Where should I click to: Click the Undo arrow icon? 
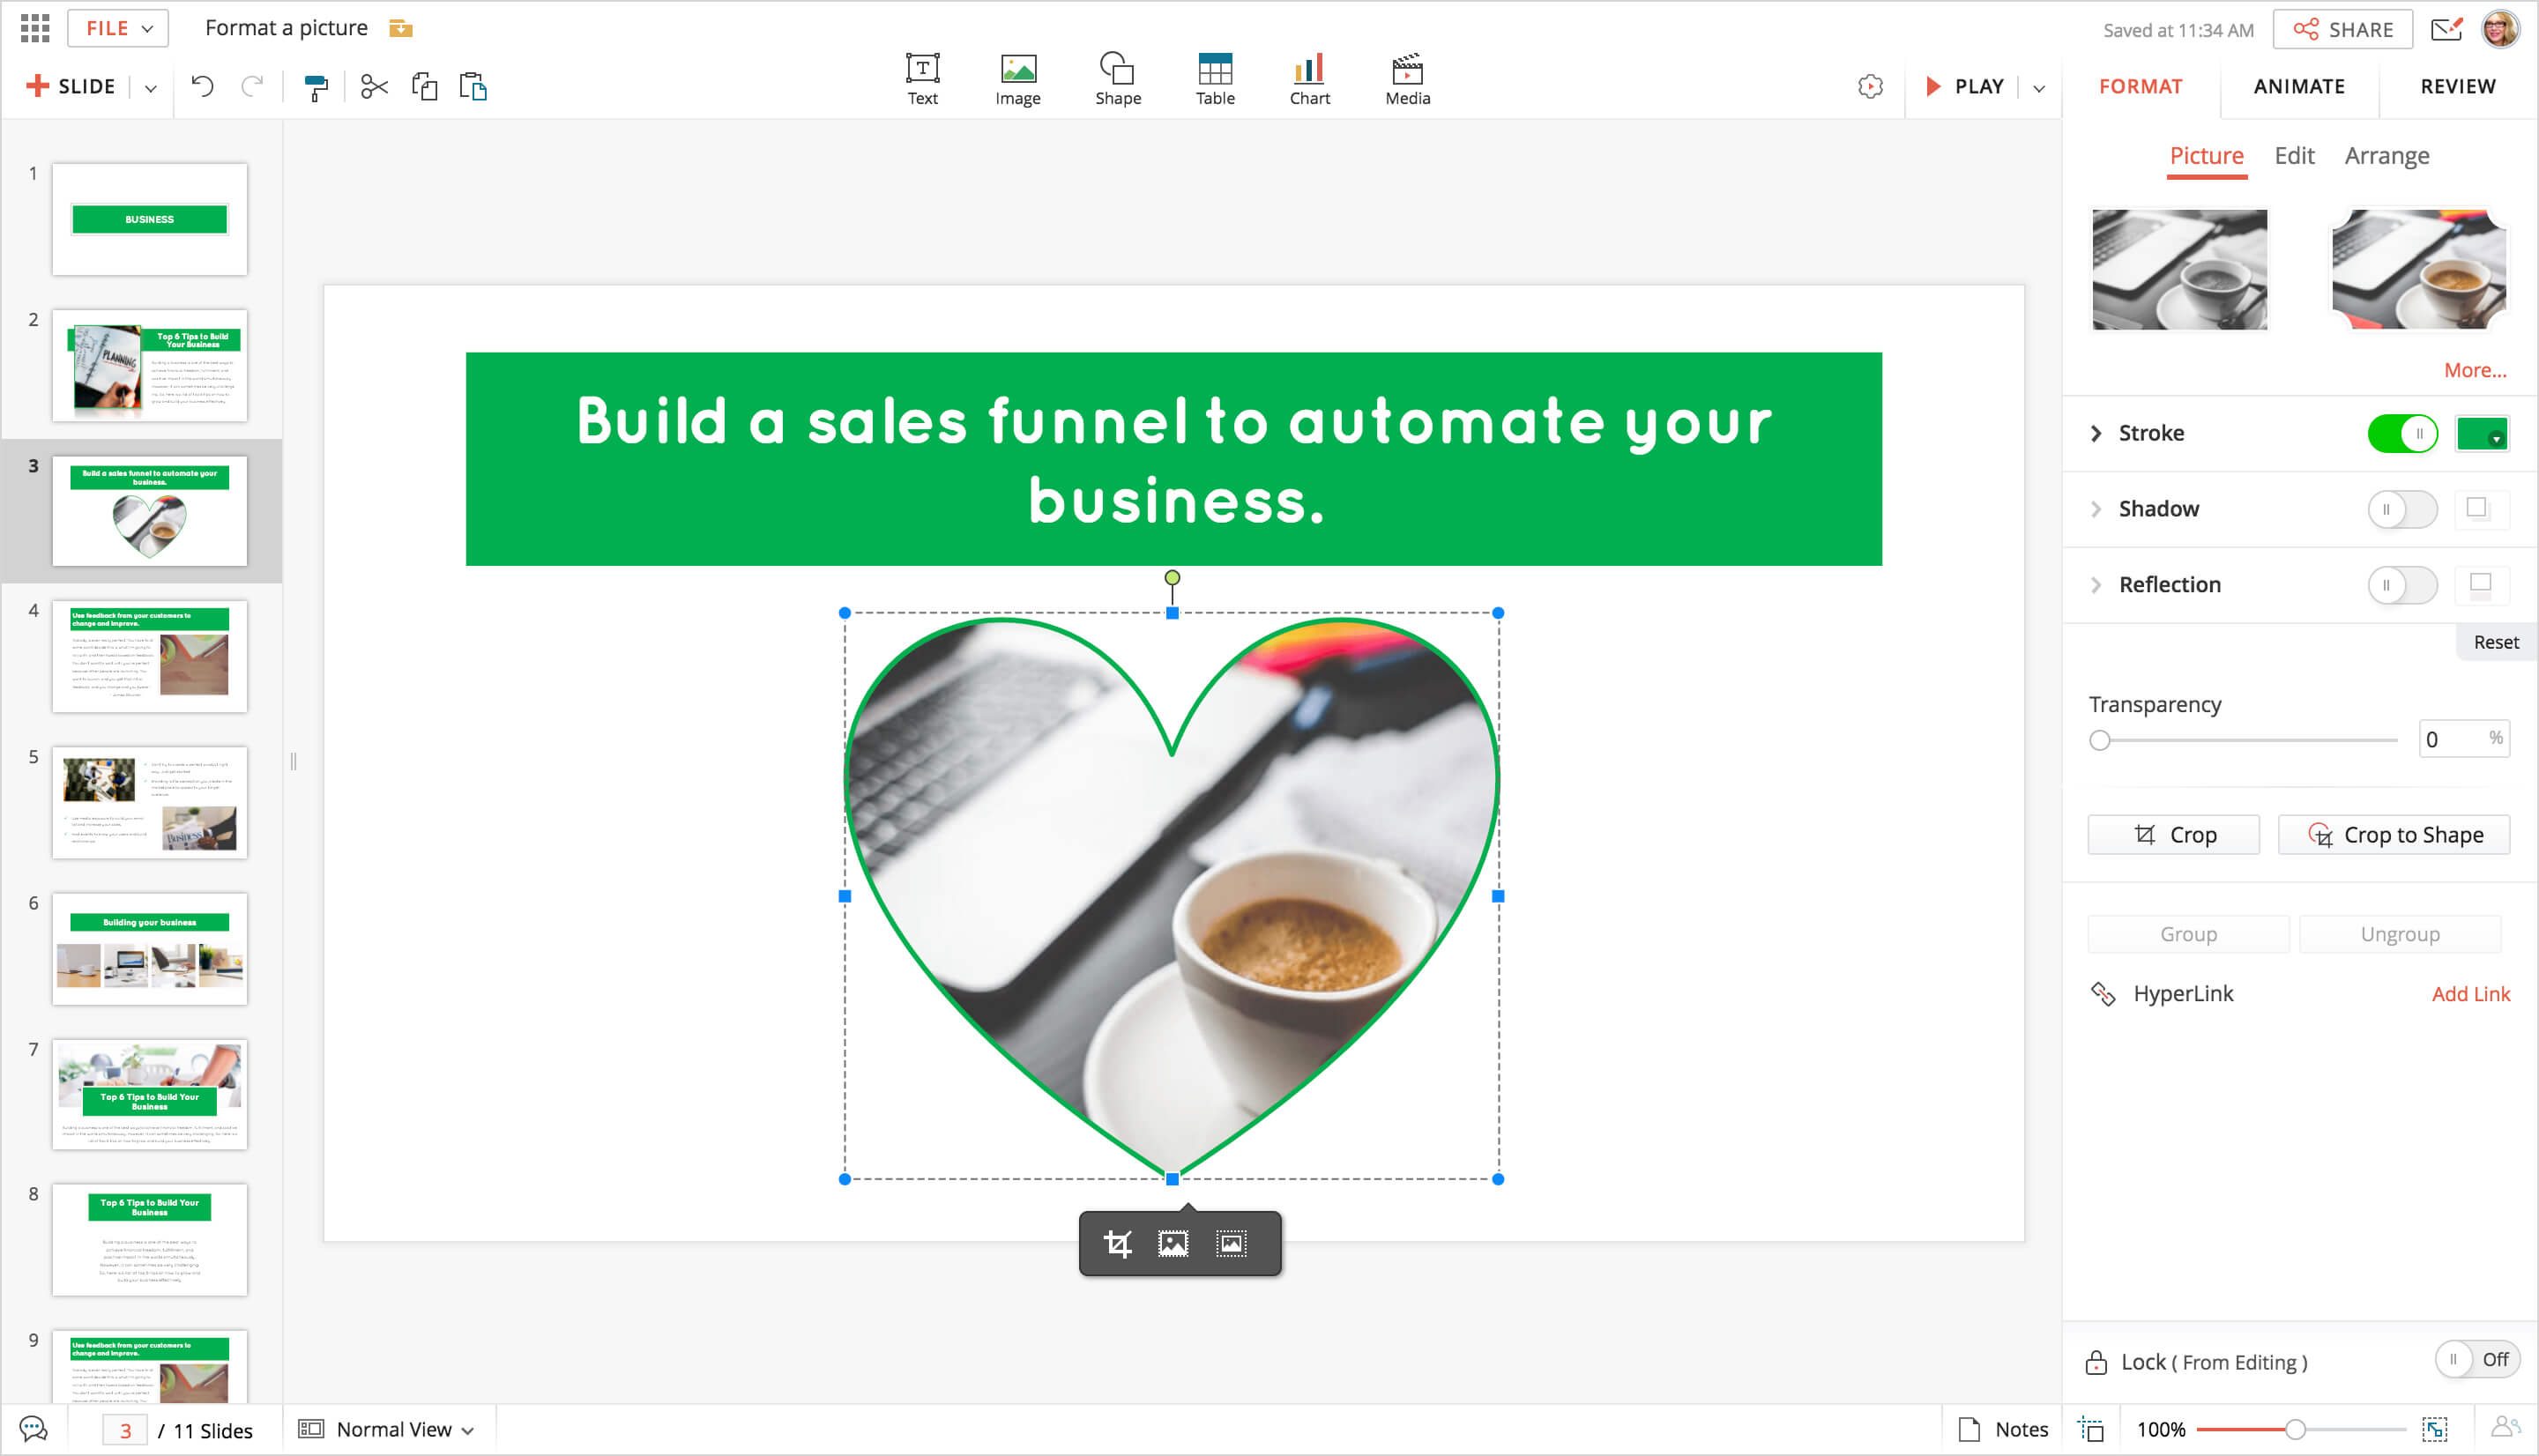click(x=203, y=87)
